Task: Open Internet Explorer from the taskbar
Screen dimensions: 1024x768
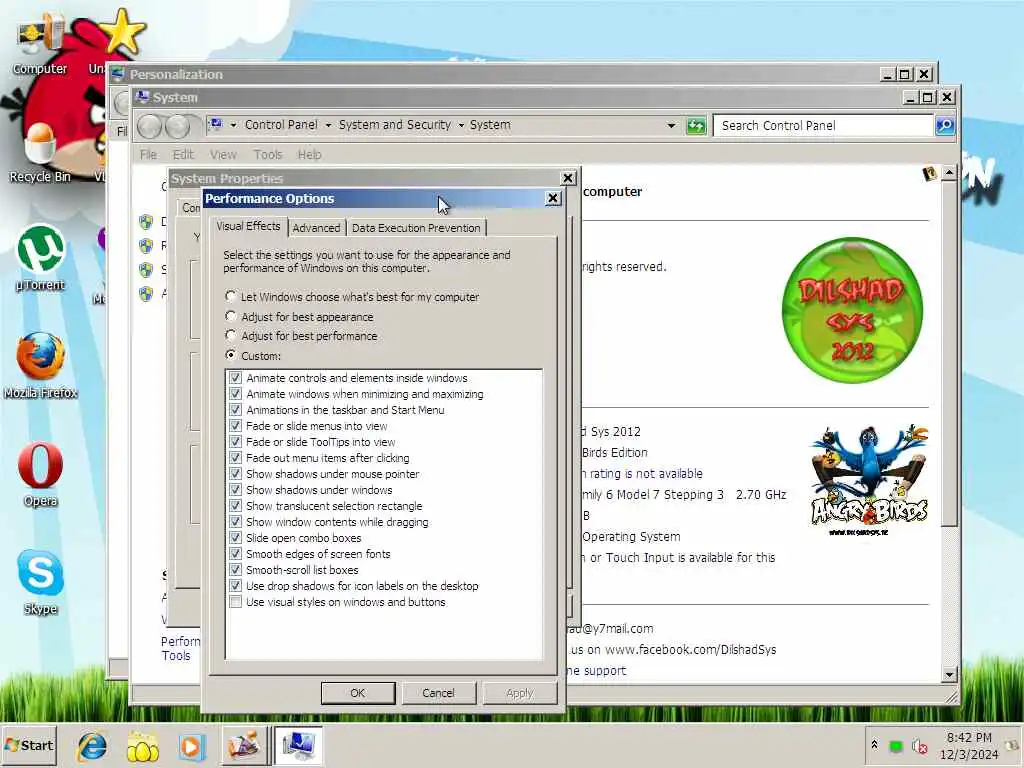Action: (92, 746)
